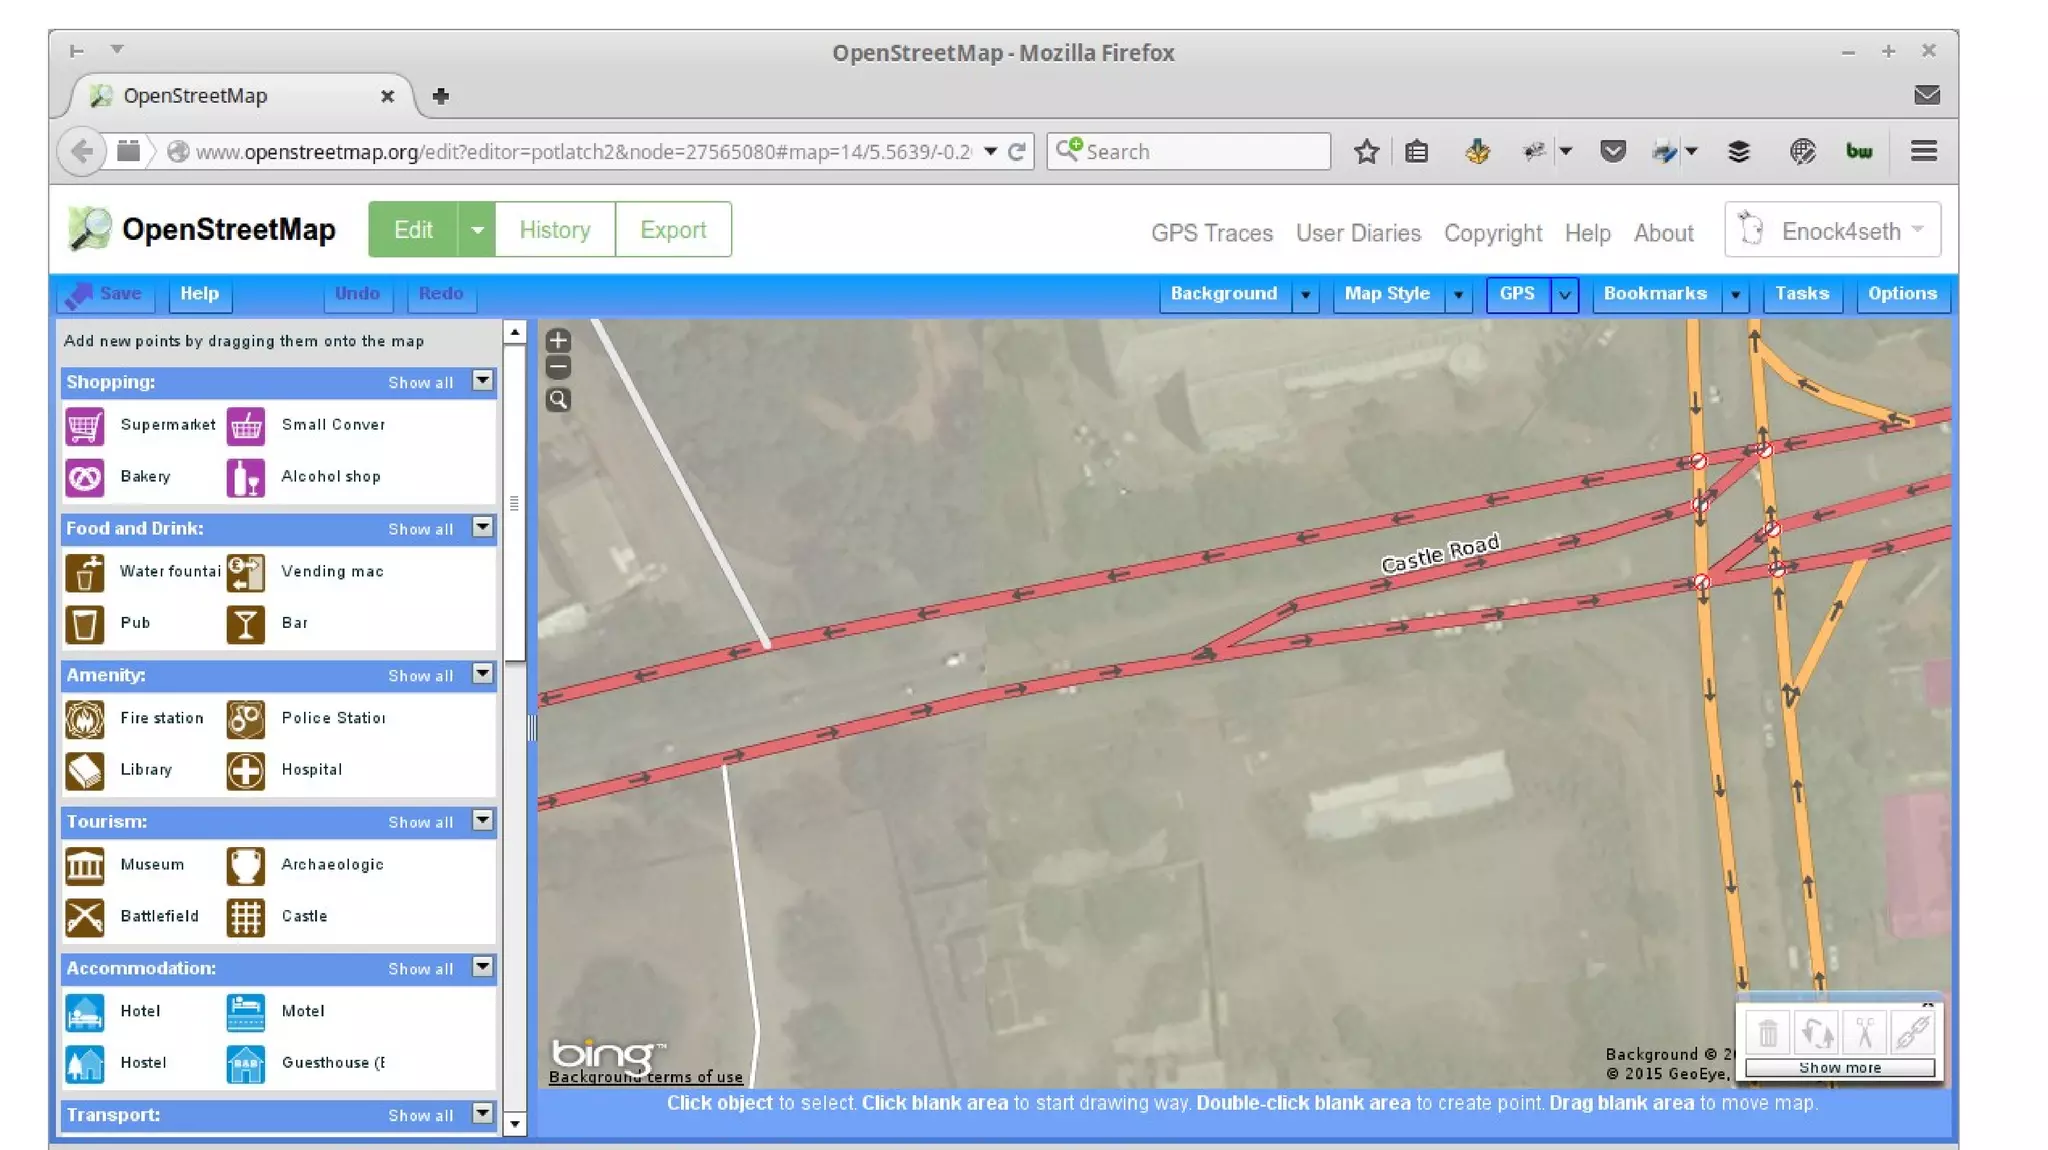This screenshot has height=1150, width=2048.
Task: Zoom in using the map plus button
Action: (x=558, y=341)
